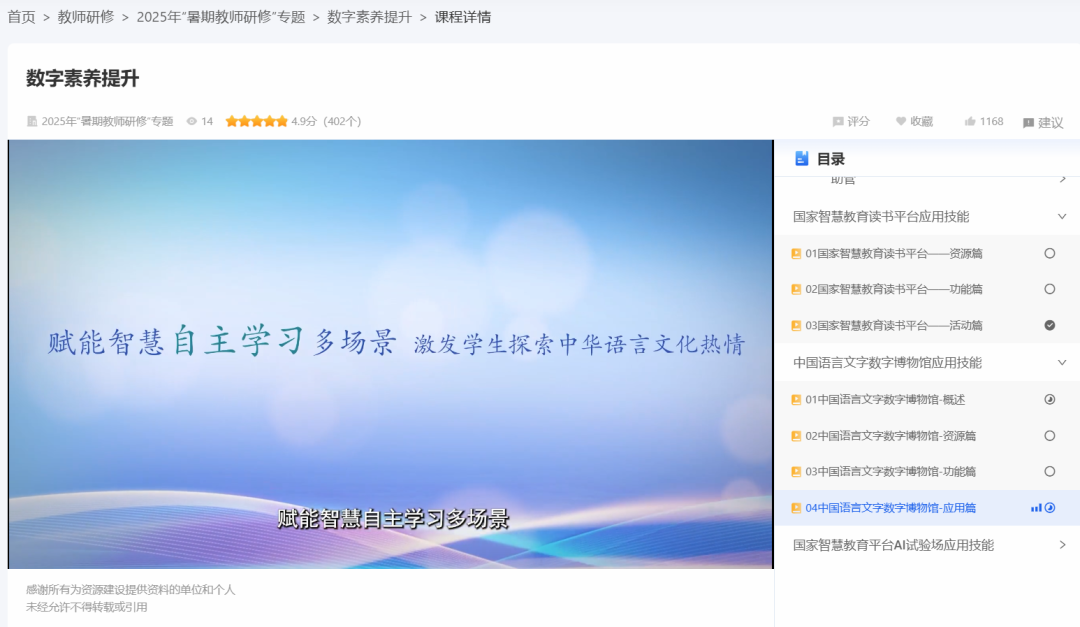Open the 建议 feedback icon
This screenshot has height=627, width=1080.
(x=1027, y=121)
